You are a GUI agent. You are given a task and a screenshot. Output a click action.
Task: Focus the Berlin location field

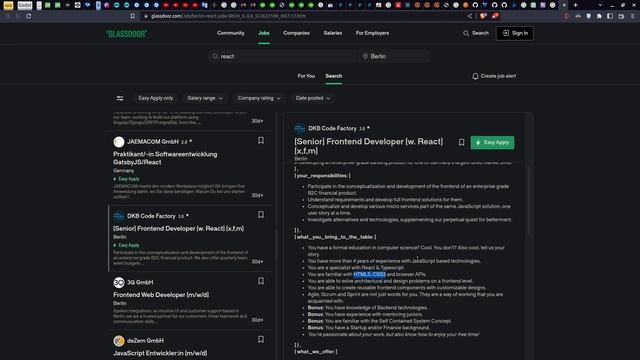coord(395,56)
